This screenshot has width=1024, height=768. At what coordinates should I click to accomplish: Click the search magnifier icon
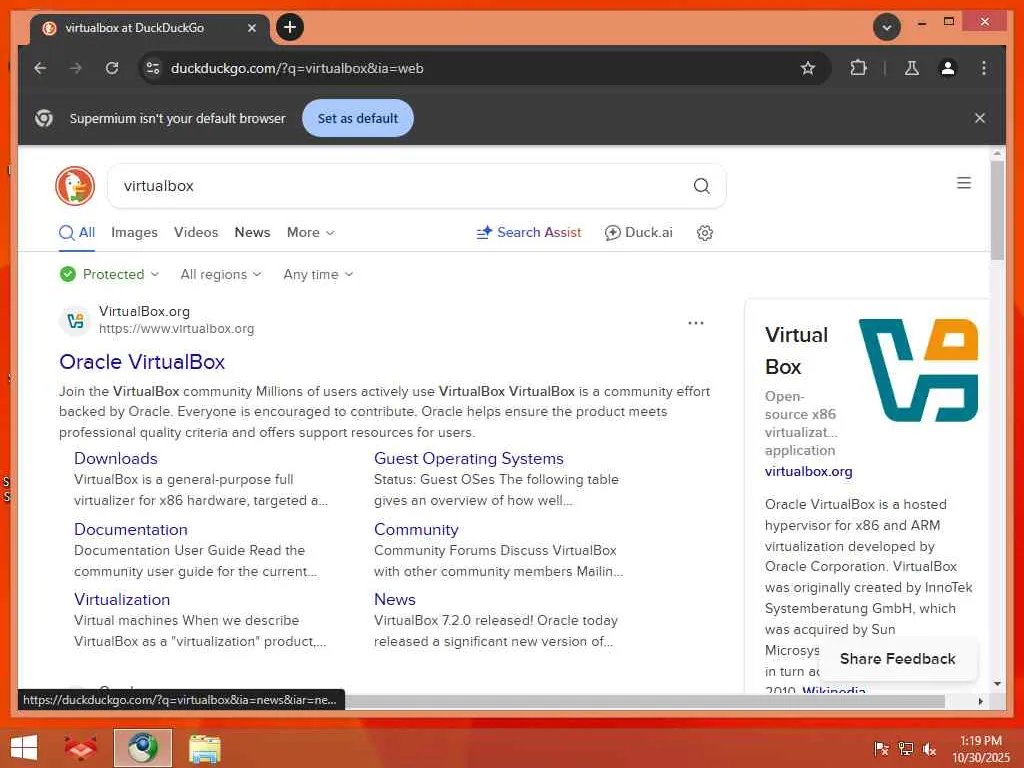(701, 186)
